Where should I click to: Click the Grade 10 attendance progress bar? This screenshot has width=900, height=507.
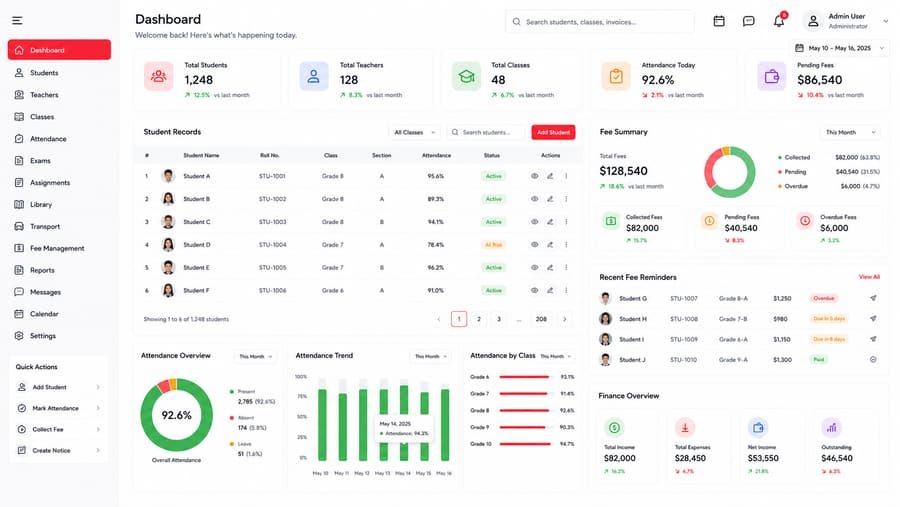coord(525,444)
